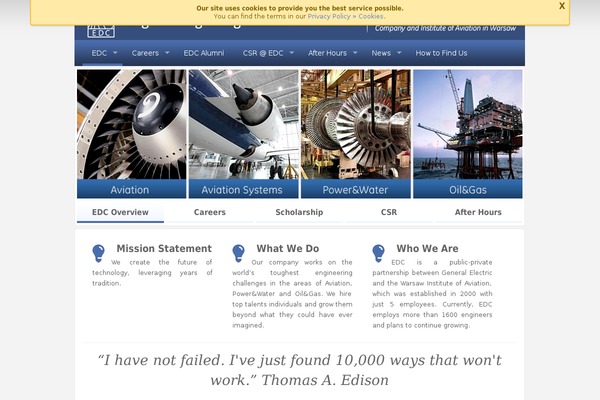Expand the Careers dropdown arrow in navbar
Image resolution: width=600 pixels, height=400 pixels.
click(x=167, y=53)
